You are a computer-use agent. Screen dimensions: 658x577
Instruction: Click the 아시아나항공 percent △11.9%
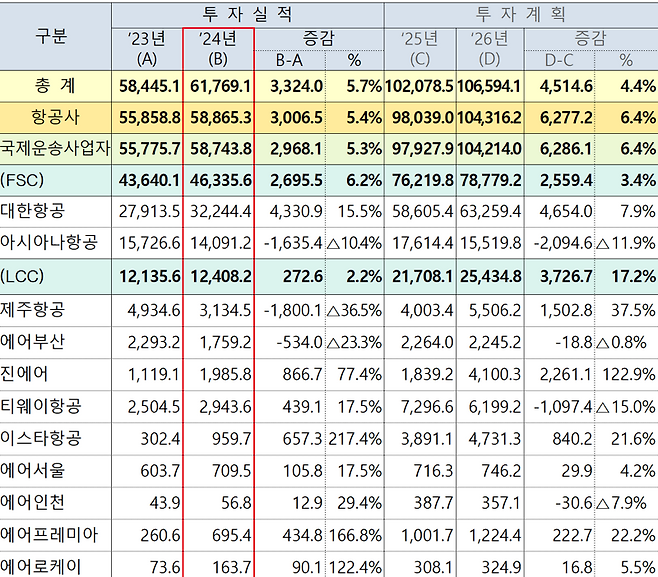coord(625,243)
